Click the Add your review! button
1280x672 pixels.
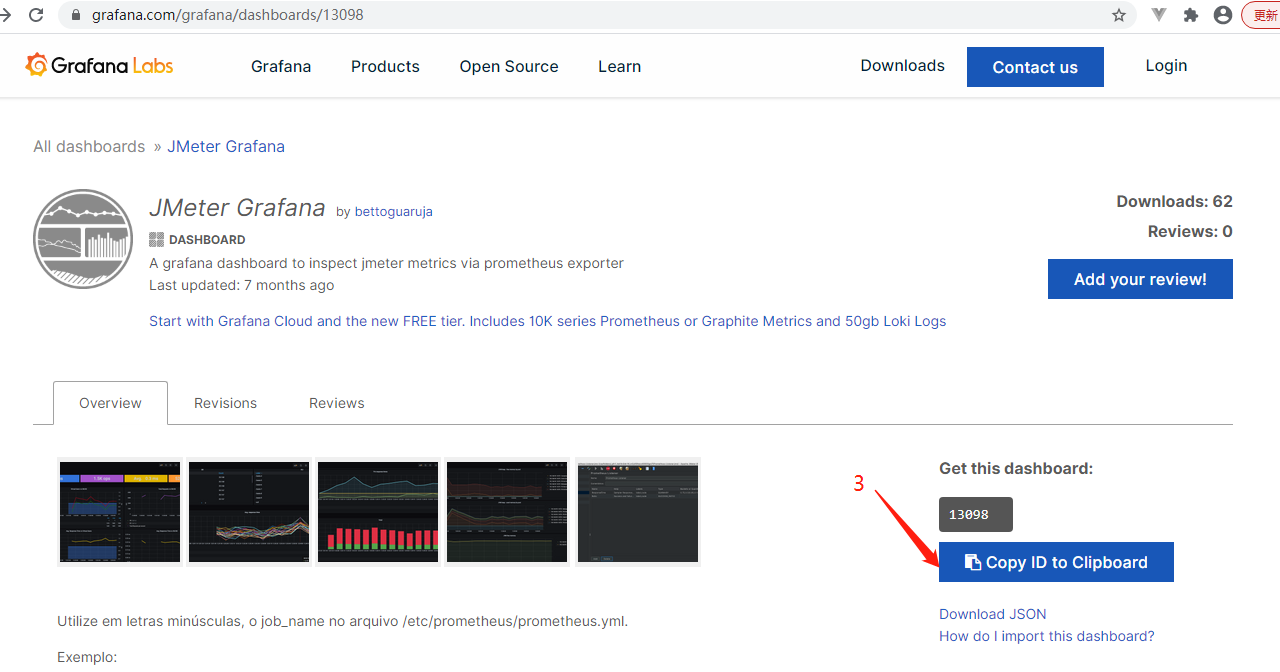pos(1140,279)
